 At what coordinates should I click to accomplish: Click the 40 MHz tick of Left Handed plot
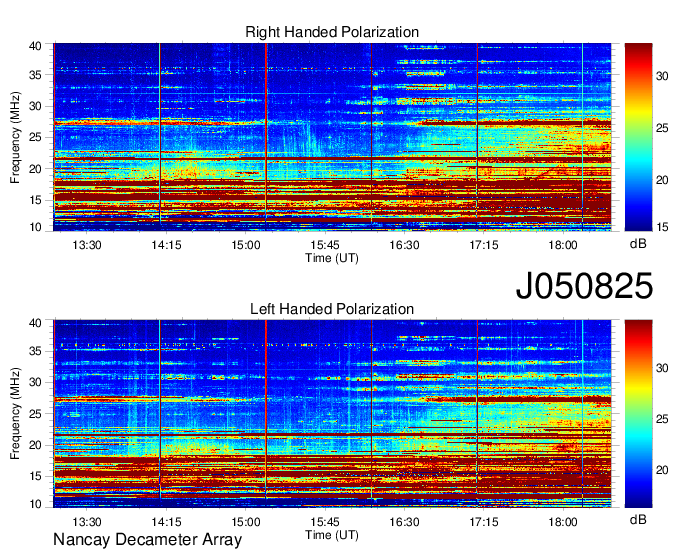[35, 322]
